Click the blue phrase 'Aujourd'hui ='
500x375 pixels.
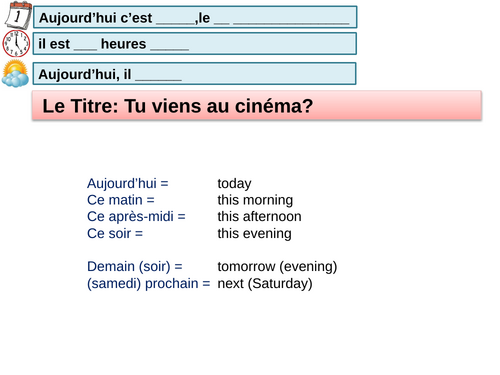(128, 183)
